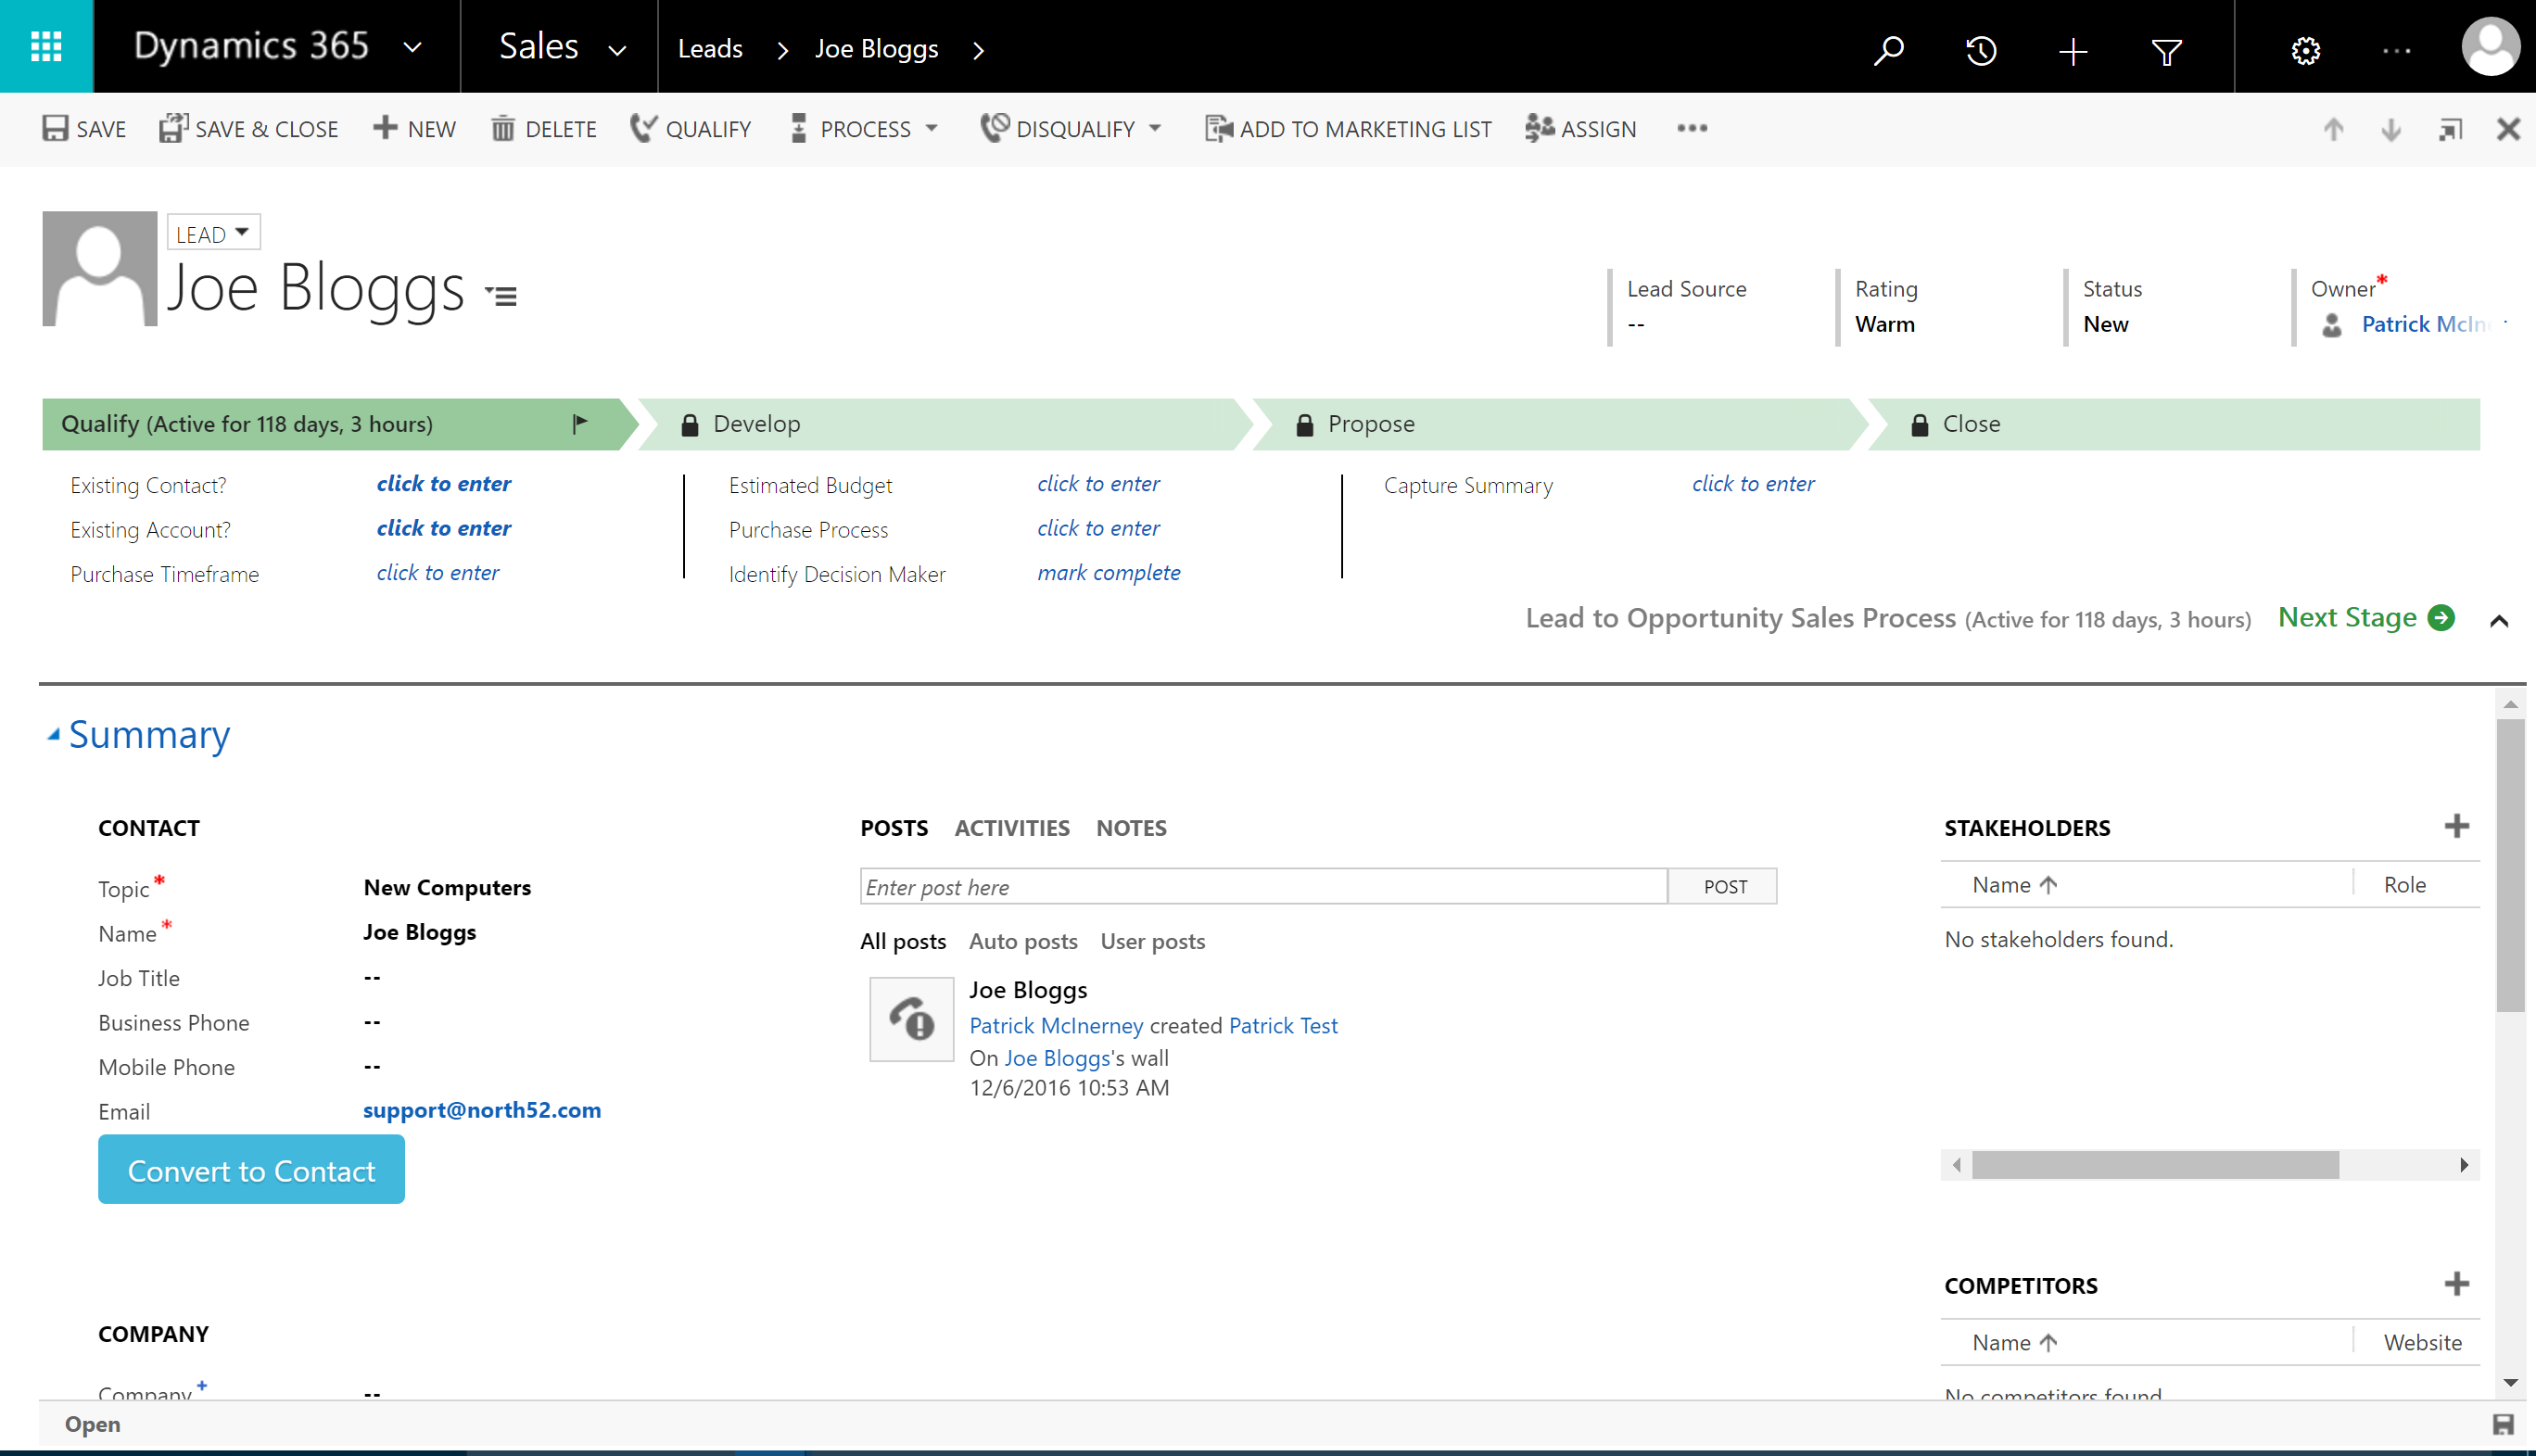This screenshot has width=2536, height=1456.
Task: Expand chevron after Joe Bloggs breadcrumb
Action: point(978,49)
